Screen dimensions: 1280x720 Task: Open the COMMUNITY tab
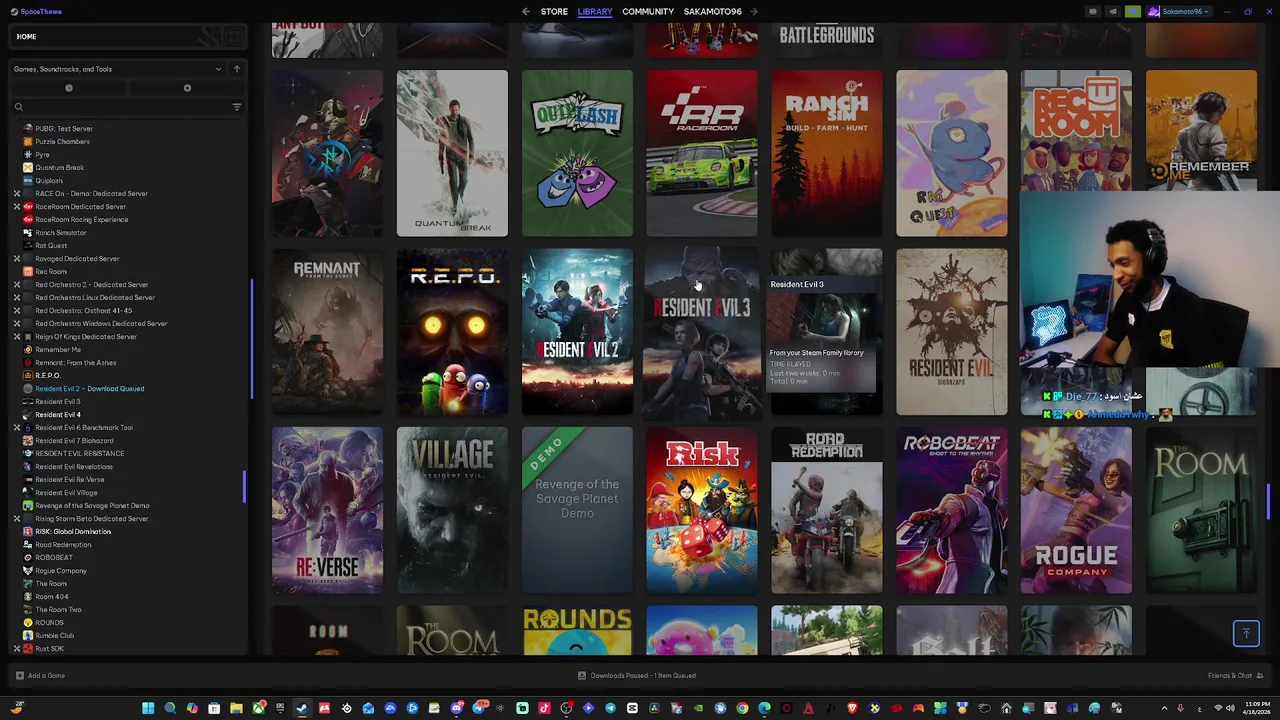648,12
